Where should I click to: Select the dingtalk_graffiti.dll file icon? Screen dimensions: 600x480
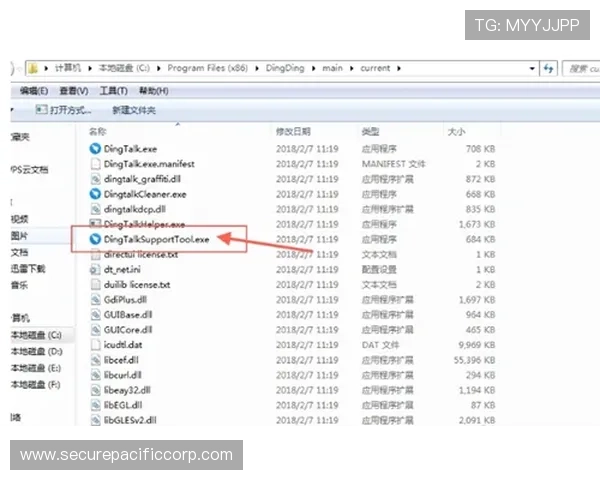95,179
